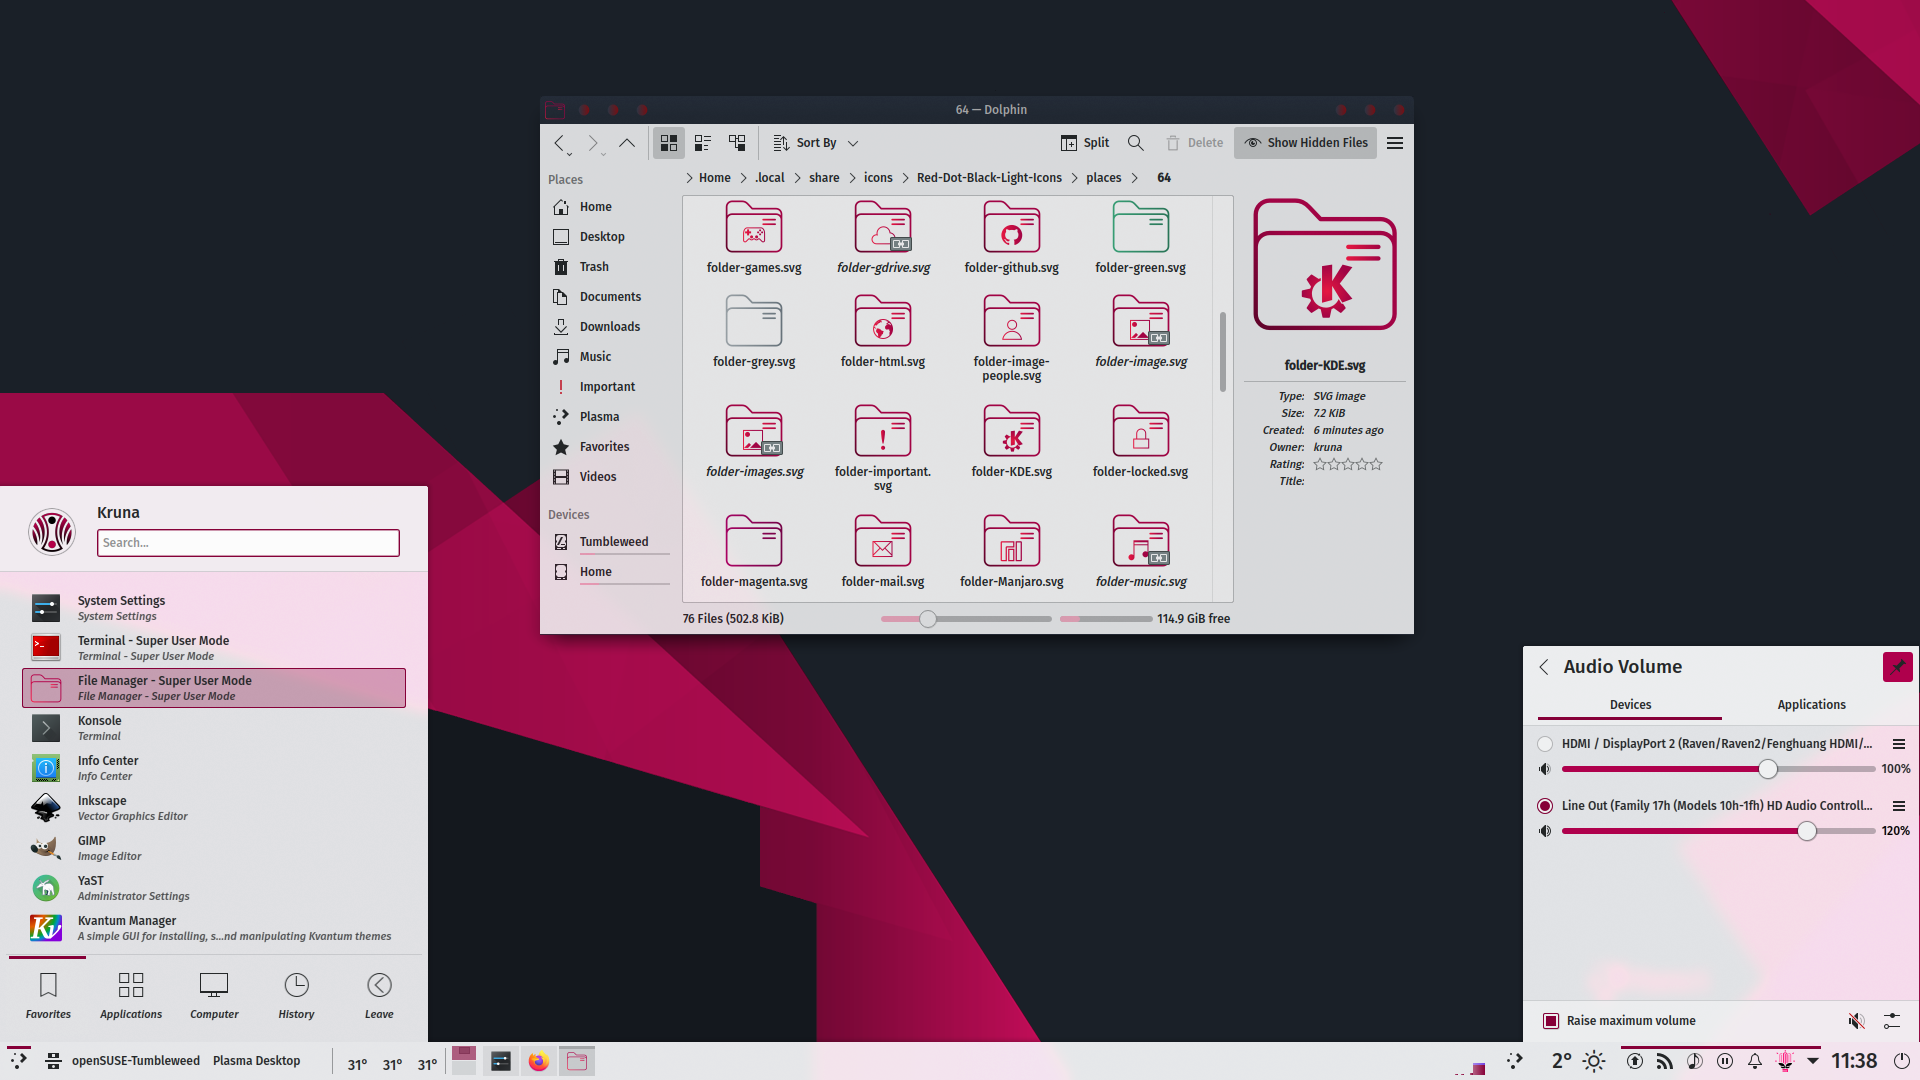1920x1080 pixels.
Task: Toggle Split view in Dolphin
Action: pos(1085,143)
